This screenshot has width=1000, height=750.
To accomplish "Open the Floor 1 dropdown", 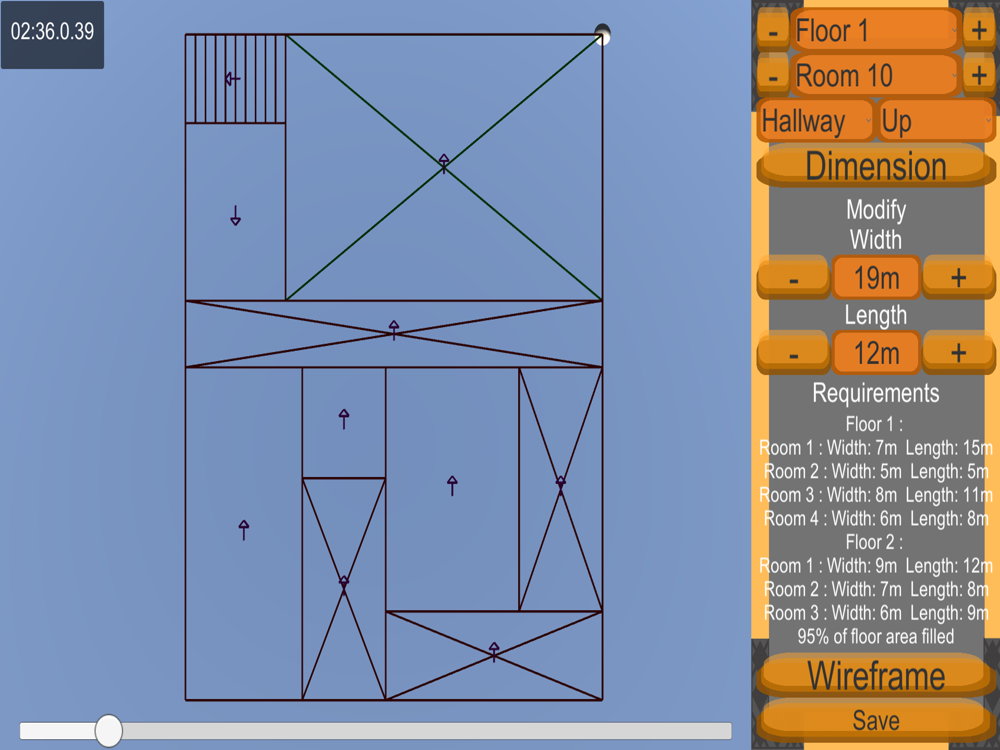I will (876, 31).
